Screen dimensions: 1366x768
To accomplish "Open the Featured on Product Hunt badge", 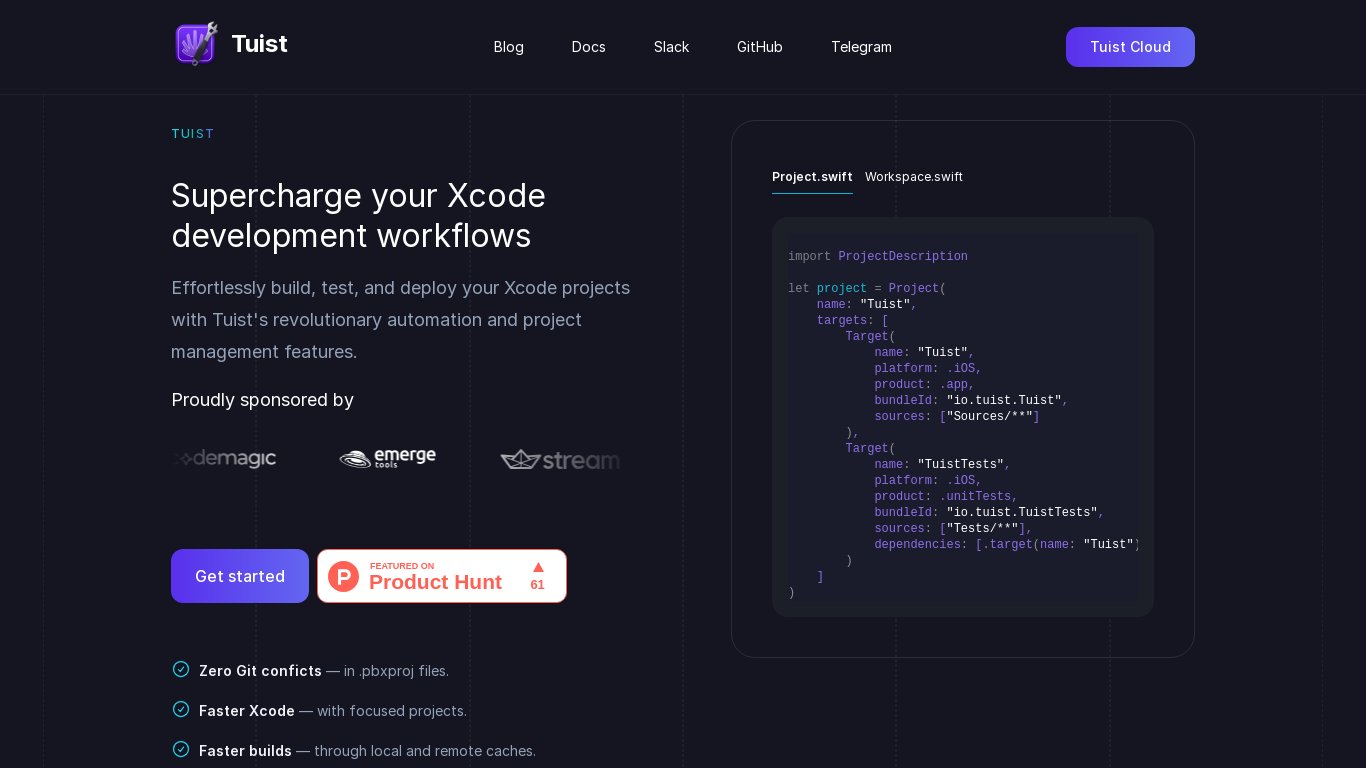I will pos(442,576).
